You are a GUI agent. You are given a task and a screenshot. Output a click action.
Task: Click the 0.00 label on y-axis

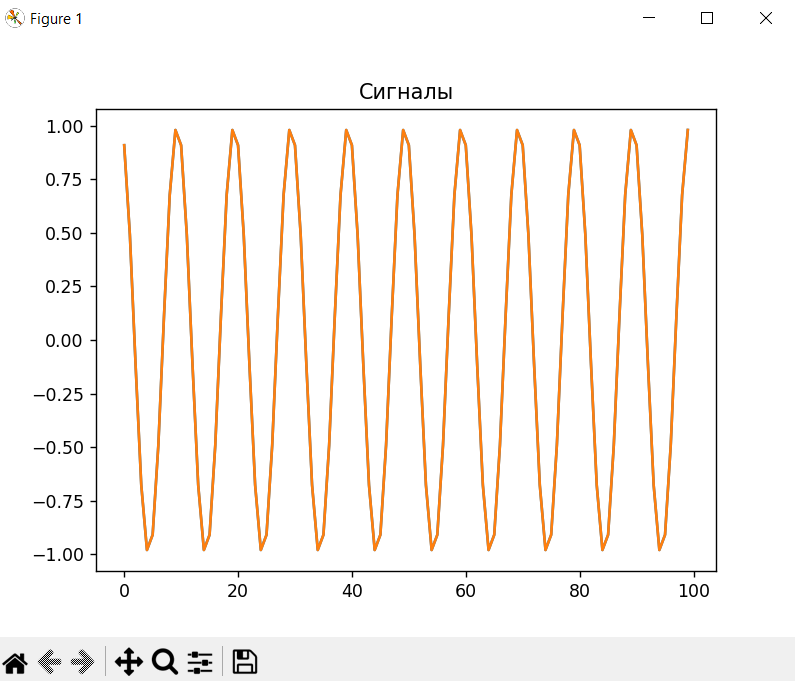click(64, 341)
